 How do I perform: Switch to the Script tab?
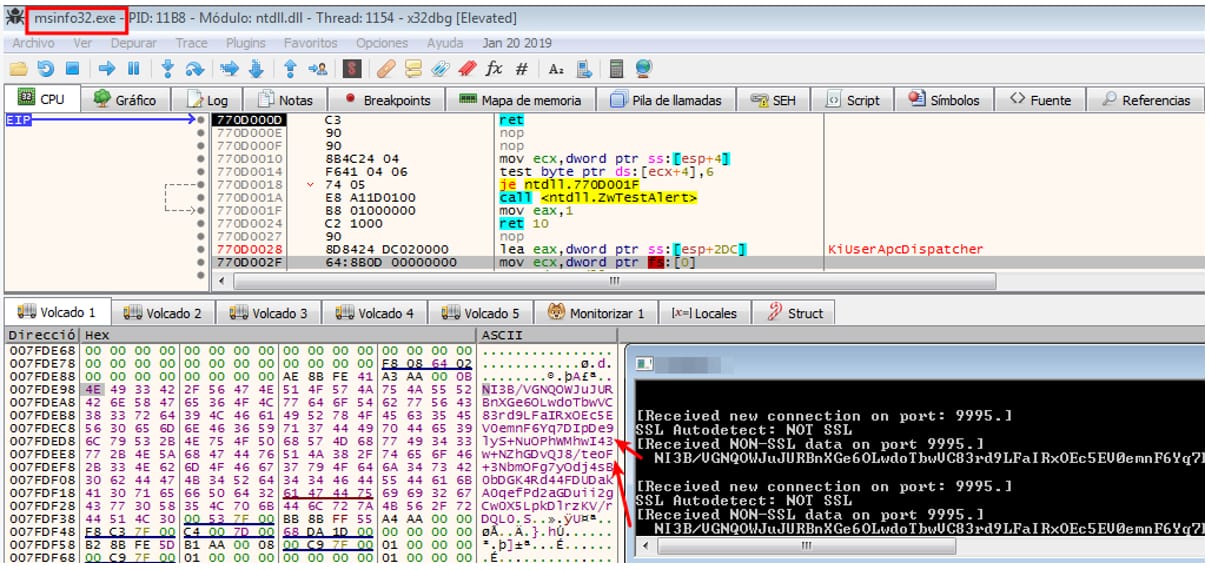coord(853,100)
